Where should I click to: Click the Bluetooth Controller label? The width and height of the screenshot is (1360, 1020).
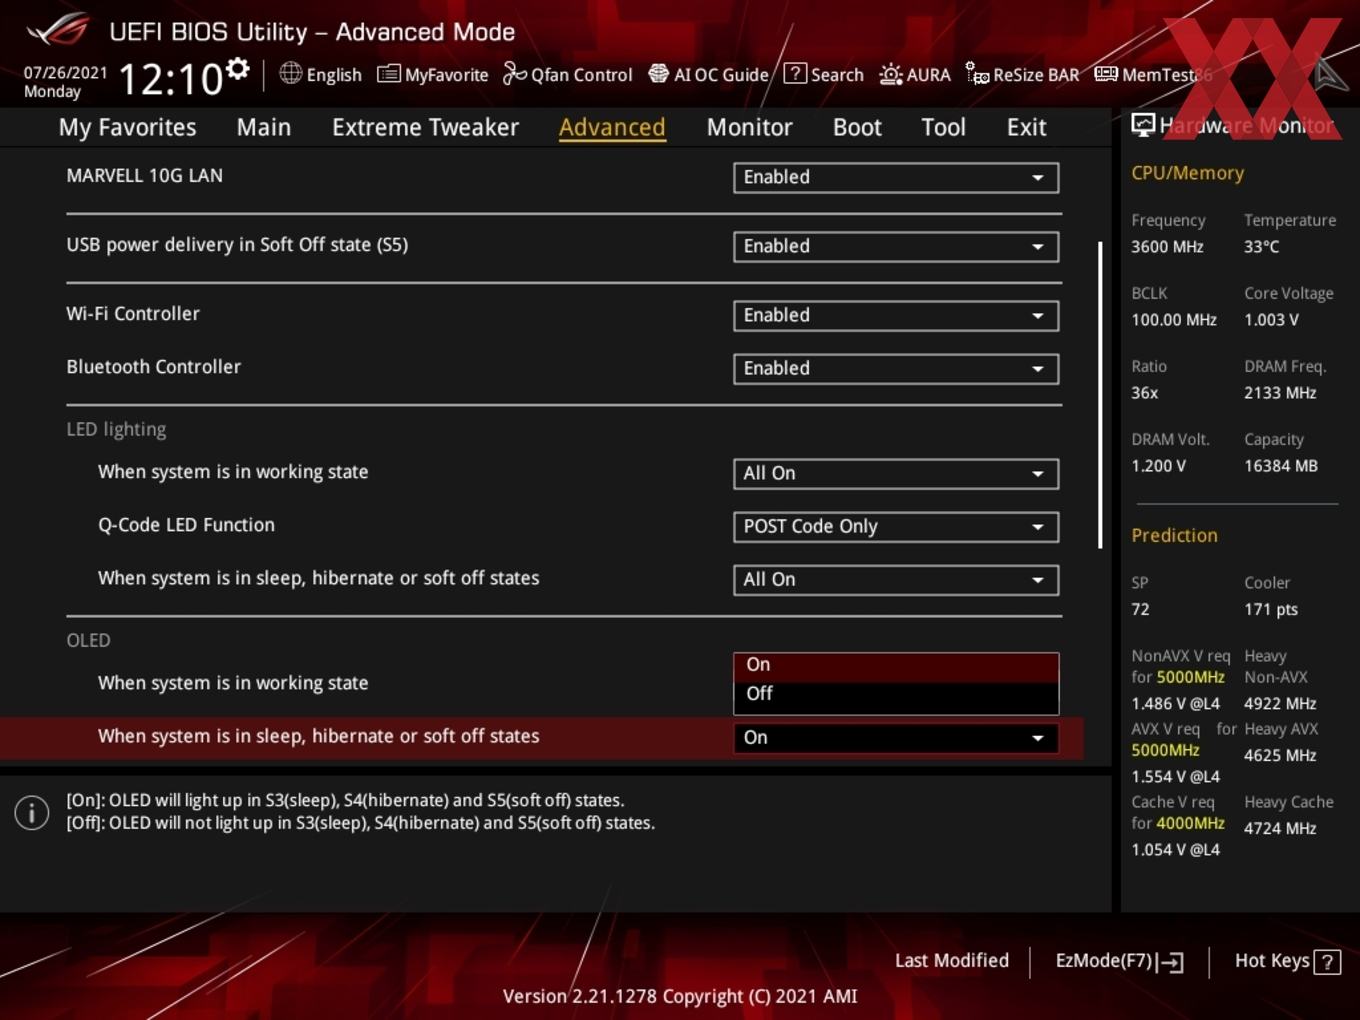153,367
